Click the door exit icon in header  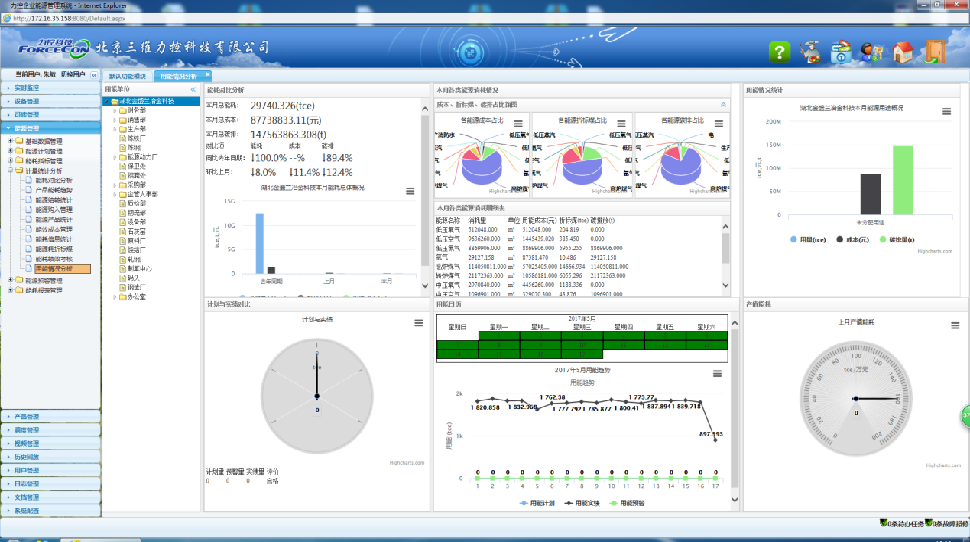point(934,52)
